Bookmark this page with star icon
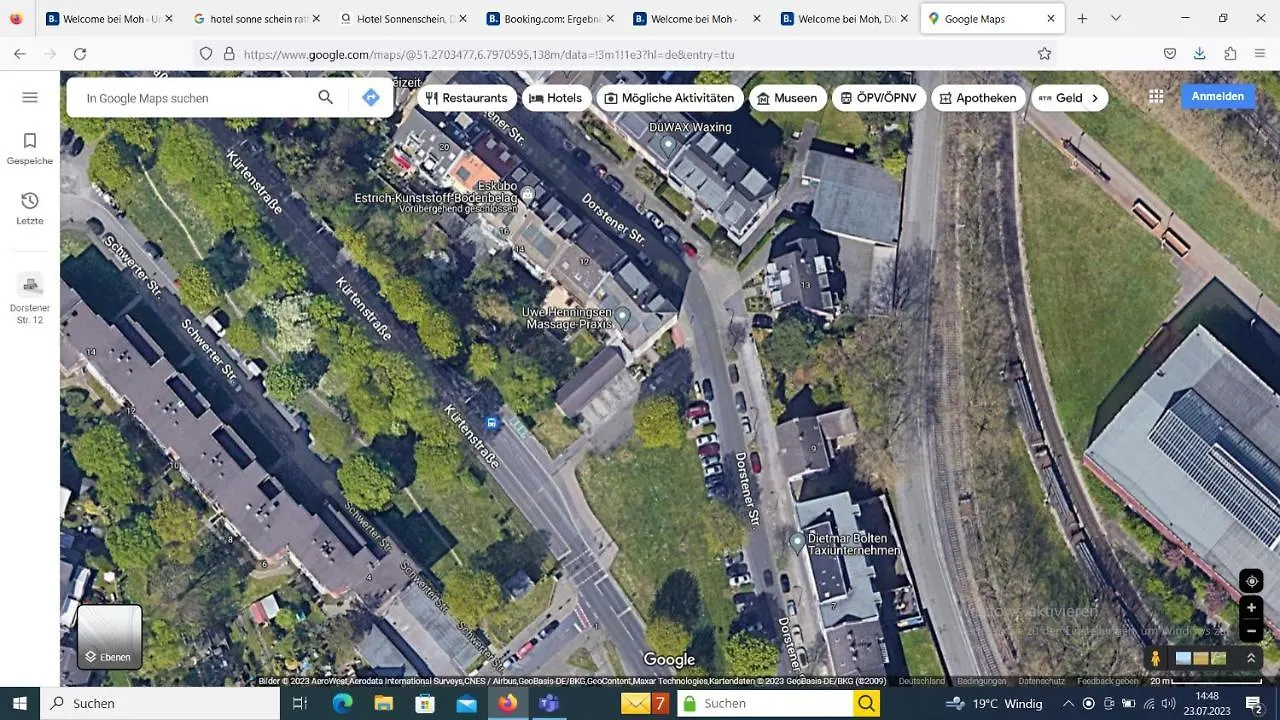This screenshot has height=720, width=1280. tap(1044, 54)
